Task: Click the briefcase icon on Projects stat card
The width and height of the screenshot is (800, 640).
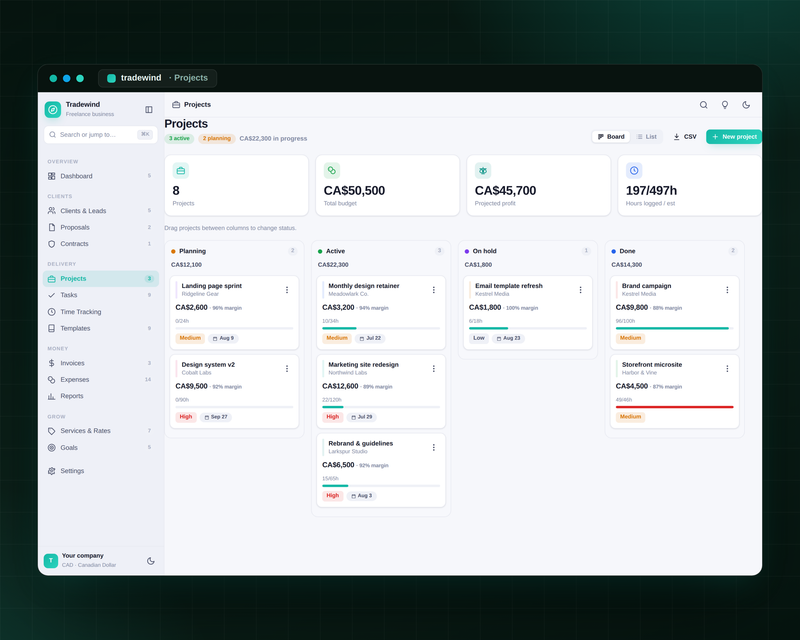Action: coord(181,170)
